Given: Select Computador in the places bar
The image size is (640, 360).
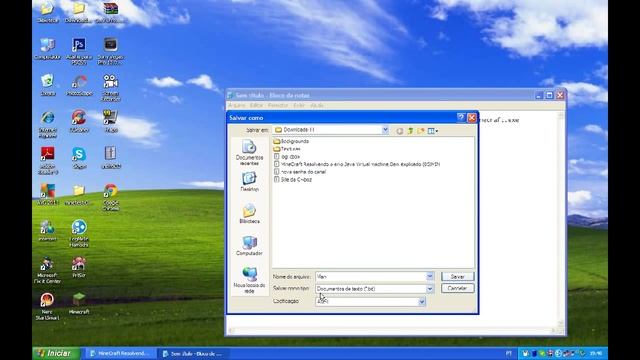Looking at the screenshot, I should click(x=249, y=246).
